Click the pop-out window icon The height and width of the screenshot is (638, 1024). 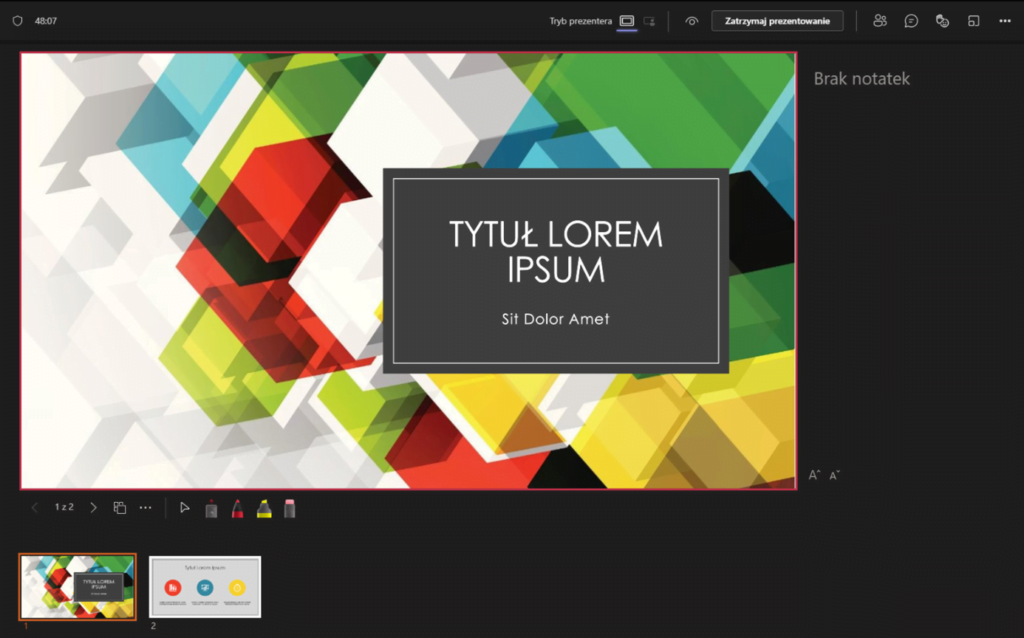point(974,21)
